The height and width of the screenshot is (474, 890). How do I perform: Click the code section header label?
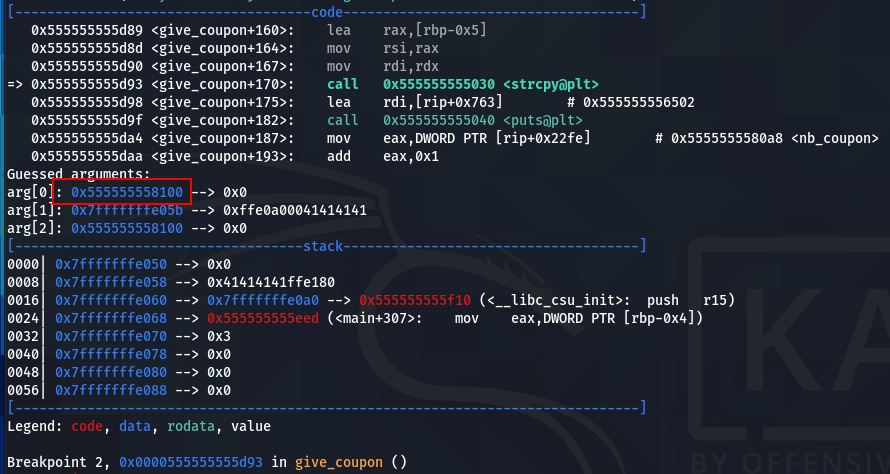click(327, 12)
